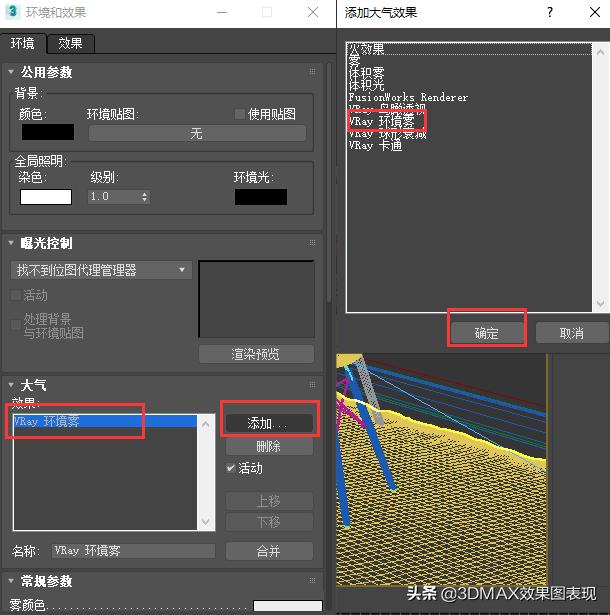Collapse the 曝光控制 rollout

click(x=11, y=243)
